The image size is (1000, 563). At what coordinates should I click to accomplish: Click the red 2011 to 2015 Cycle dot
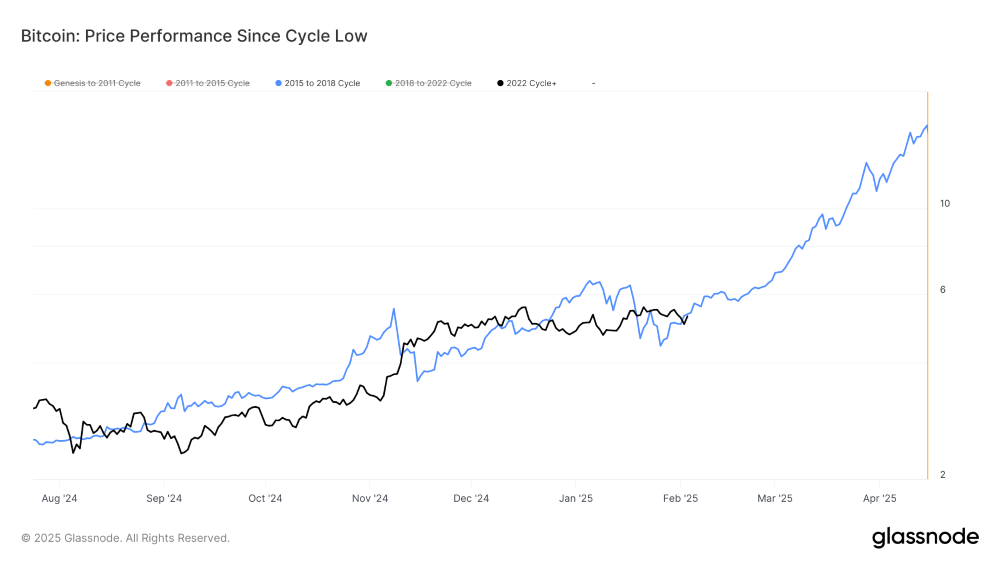tap(169, 83)
